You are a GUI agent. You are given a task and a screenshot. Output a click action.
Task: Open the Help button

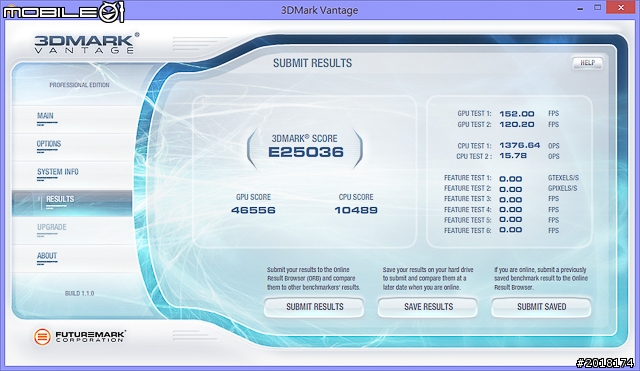(587, 63)
